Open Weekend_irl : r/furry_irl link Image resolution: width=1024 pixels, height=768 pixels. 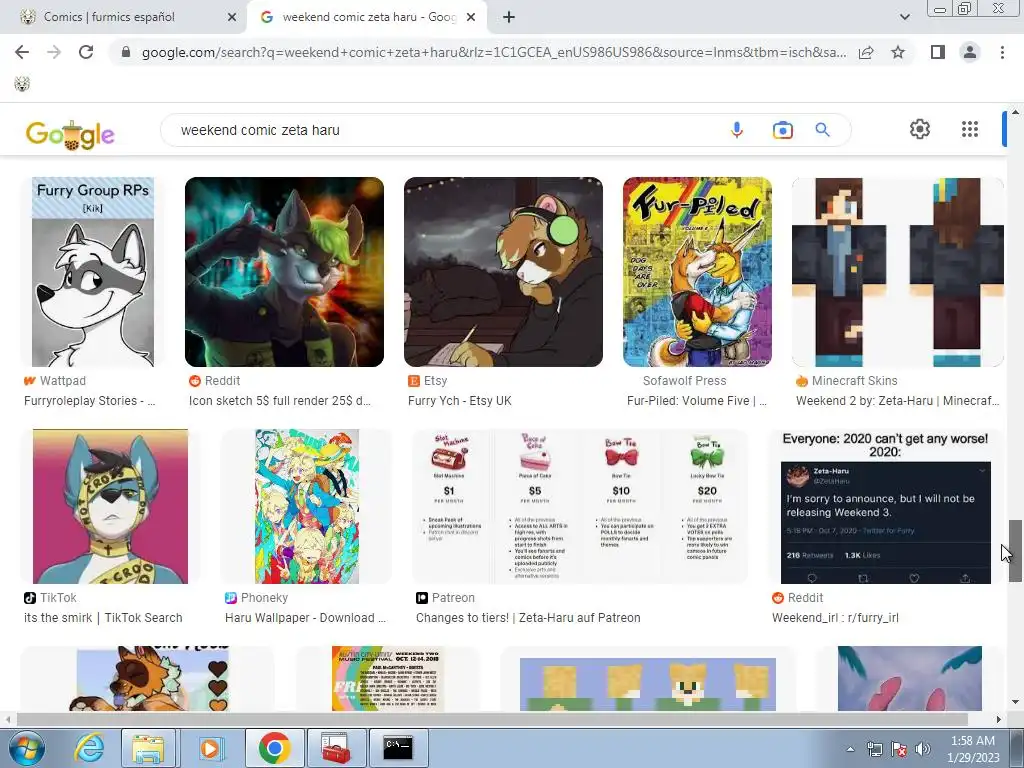point(835,618)
